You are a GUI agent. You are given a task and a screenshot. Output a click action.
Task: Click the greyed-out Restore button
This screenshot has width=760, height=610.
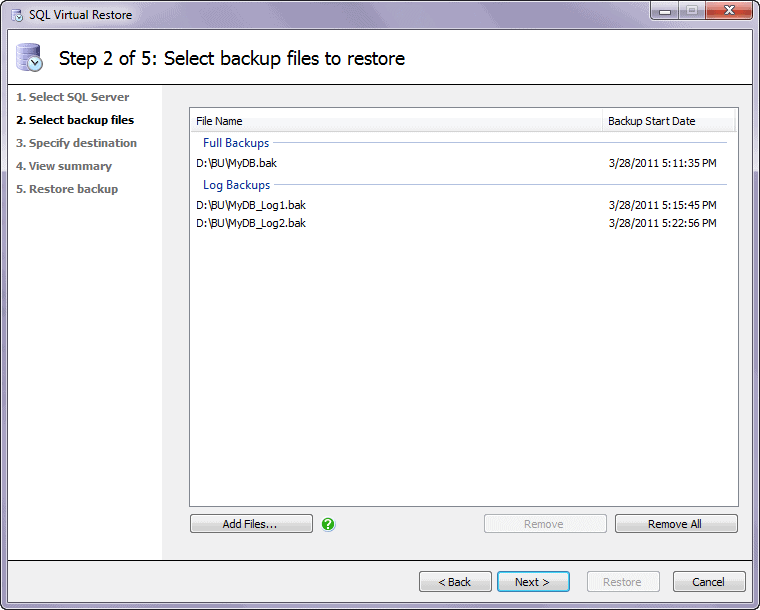[x=623, y=581]
